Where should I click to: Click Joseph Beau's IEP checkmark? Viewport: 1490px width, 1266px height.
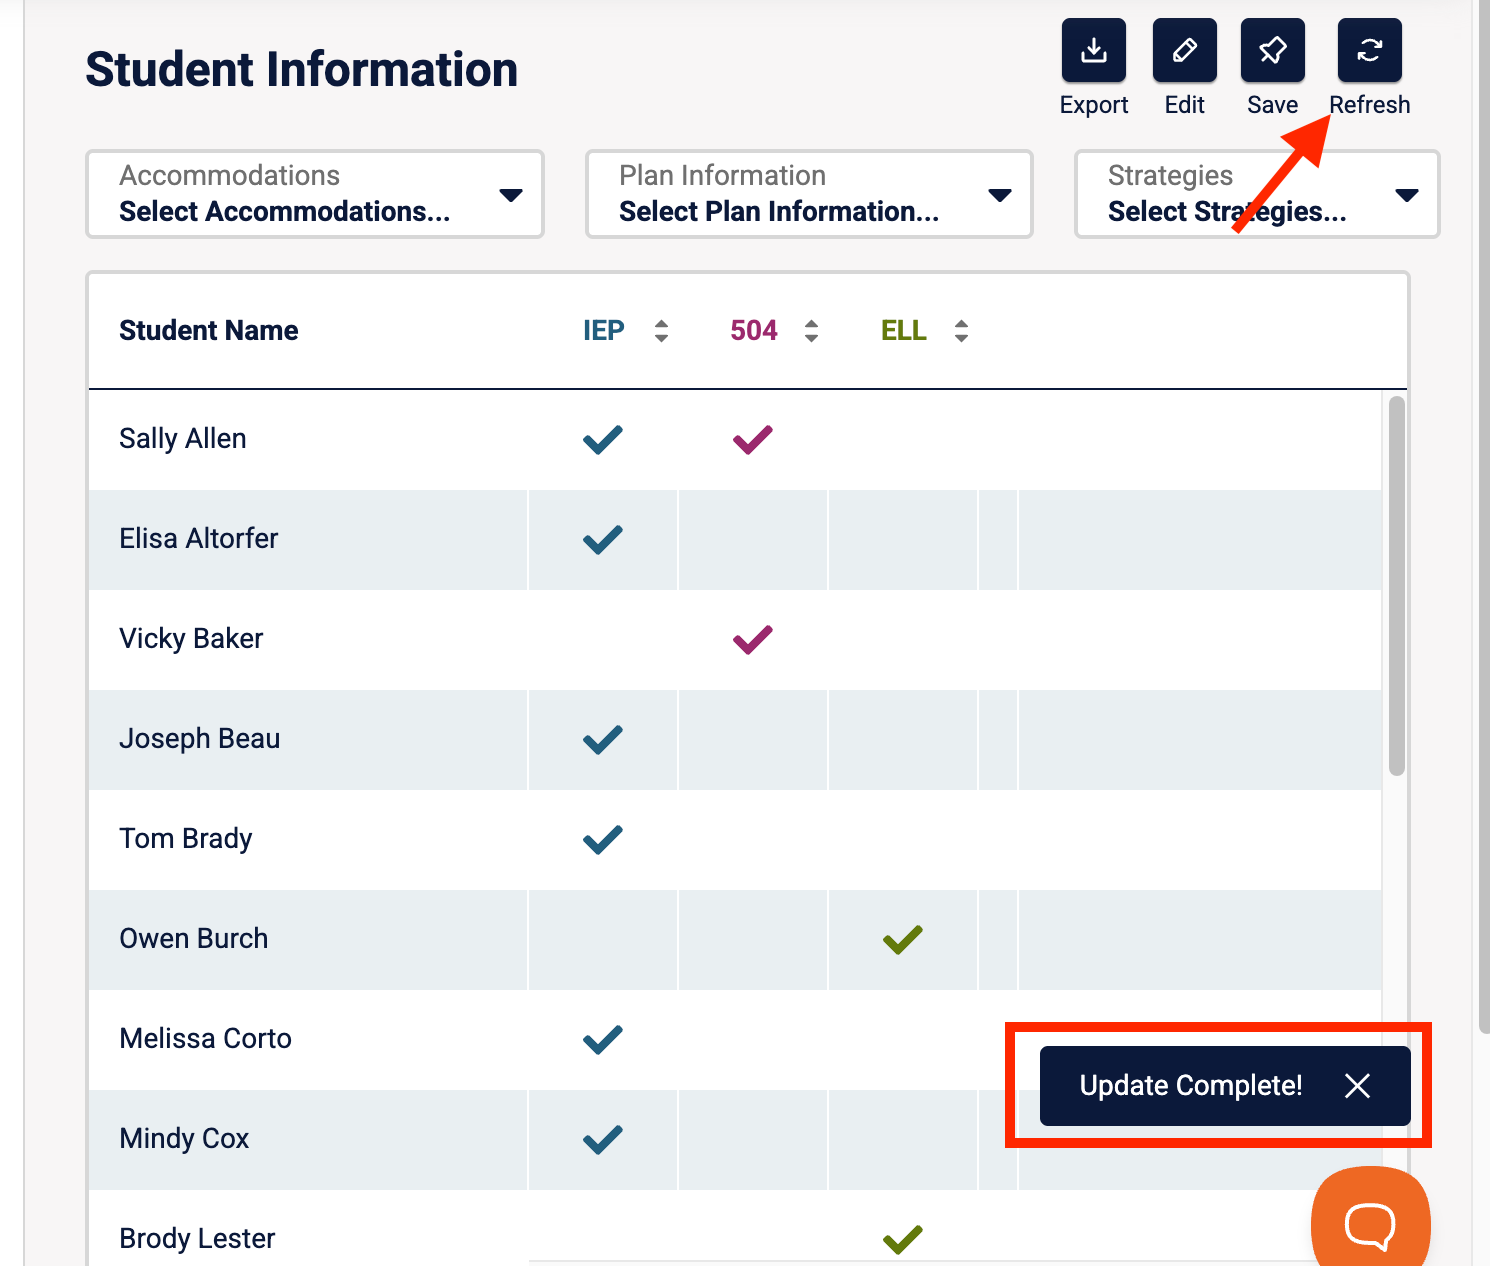[603, 740]
